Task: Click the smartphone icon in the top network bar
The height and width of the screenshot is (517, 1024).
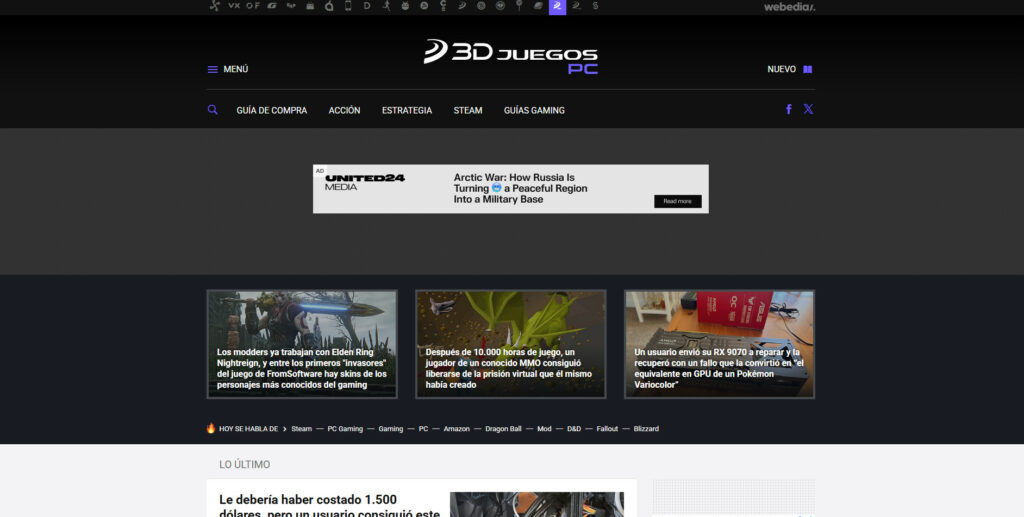Action: (348, 6)
